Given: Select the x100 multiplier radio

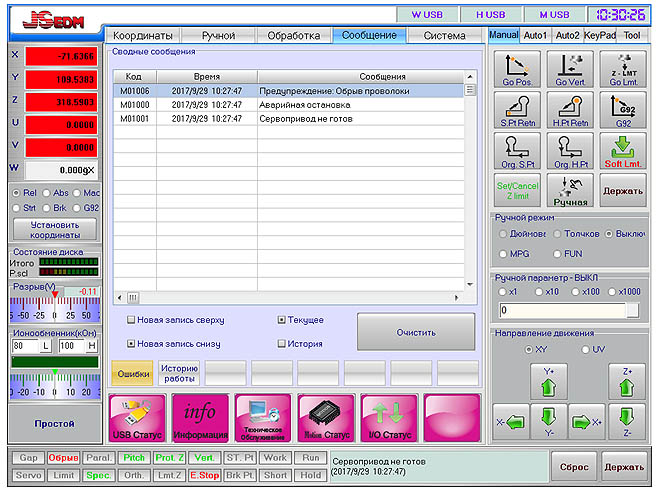Looking at the screenshot, I should [x=576, y=292].
